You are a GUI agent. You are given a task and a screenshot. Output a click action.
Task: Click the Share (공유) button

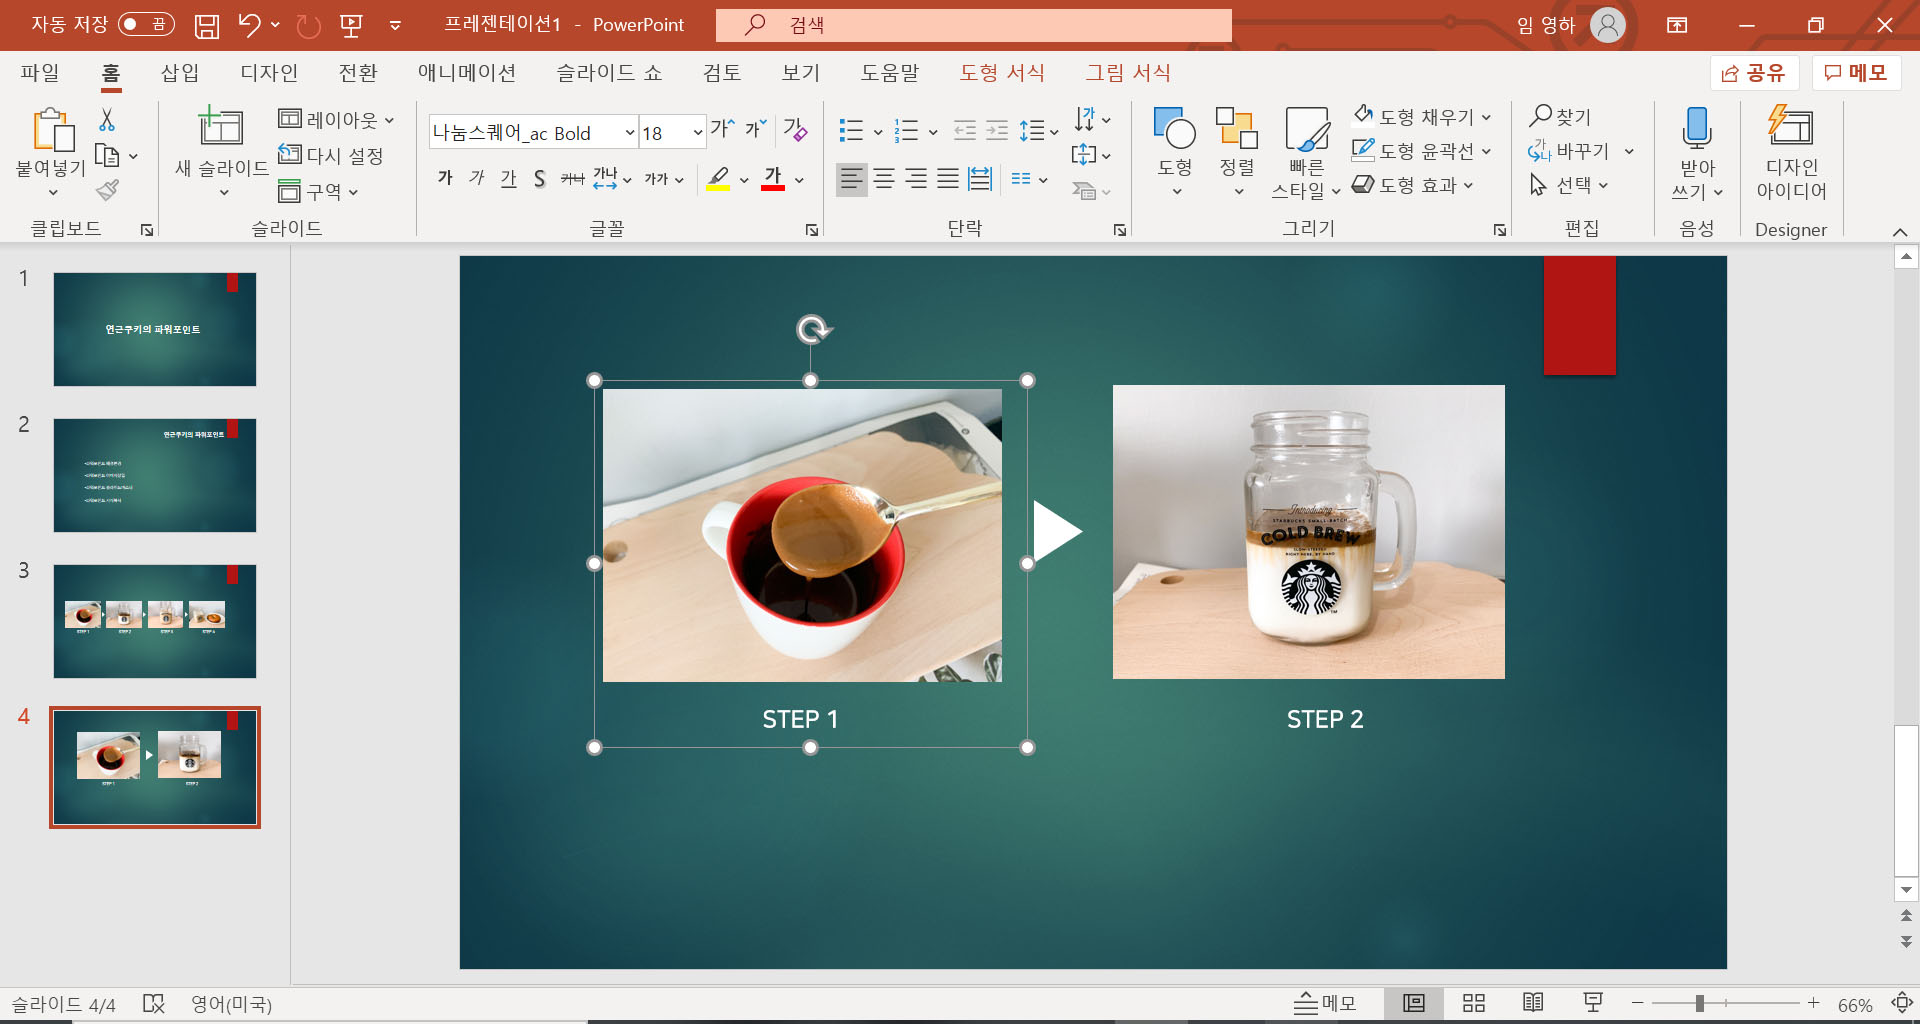[1754, 73]
